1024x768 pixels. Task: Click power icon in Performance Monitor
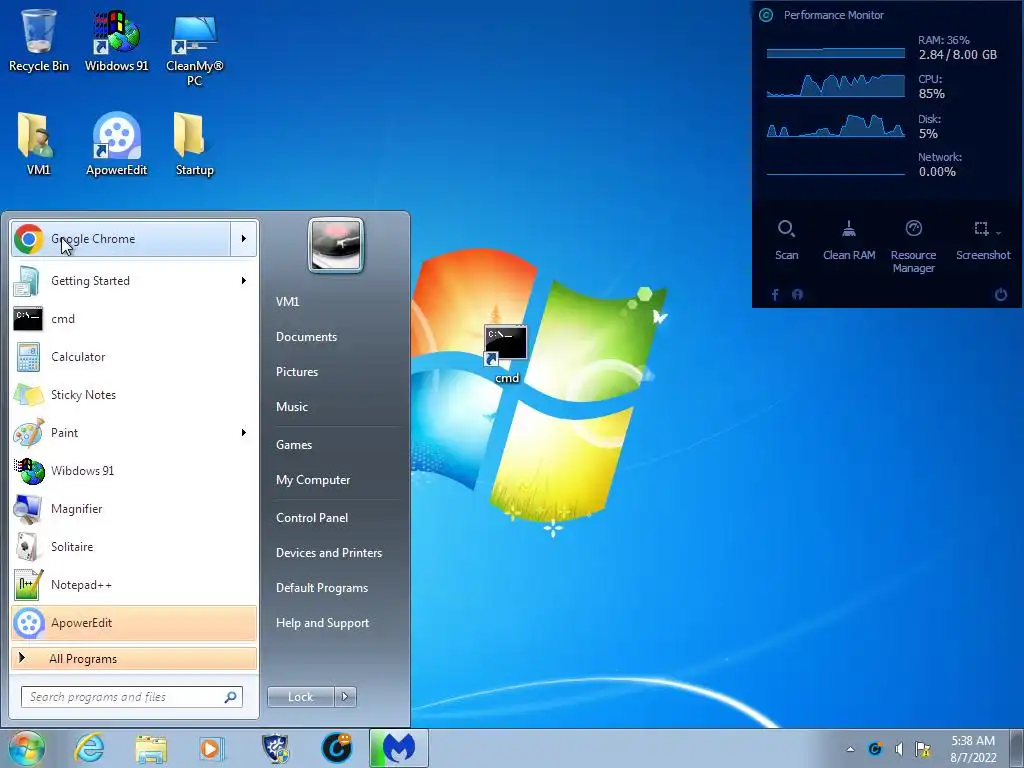1000,295
